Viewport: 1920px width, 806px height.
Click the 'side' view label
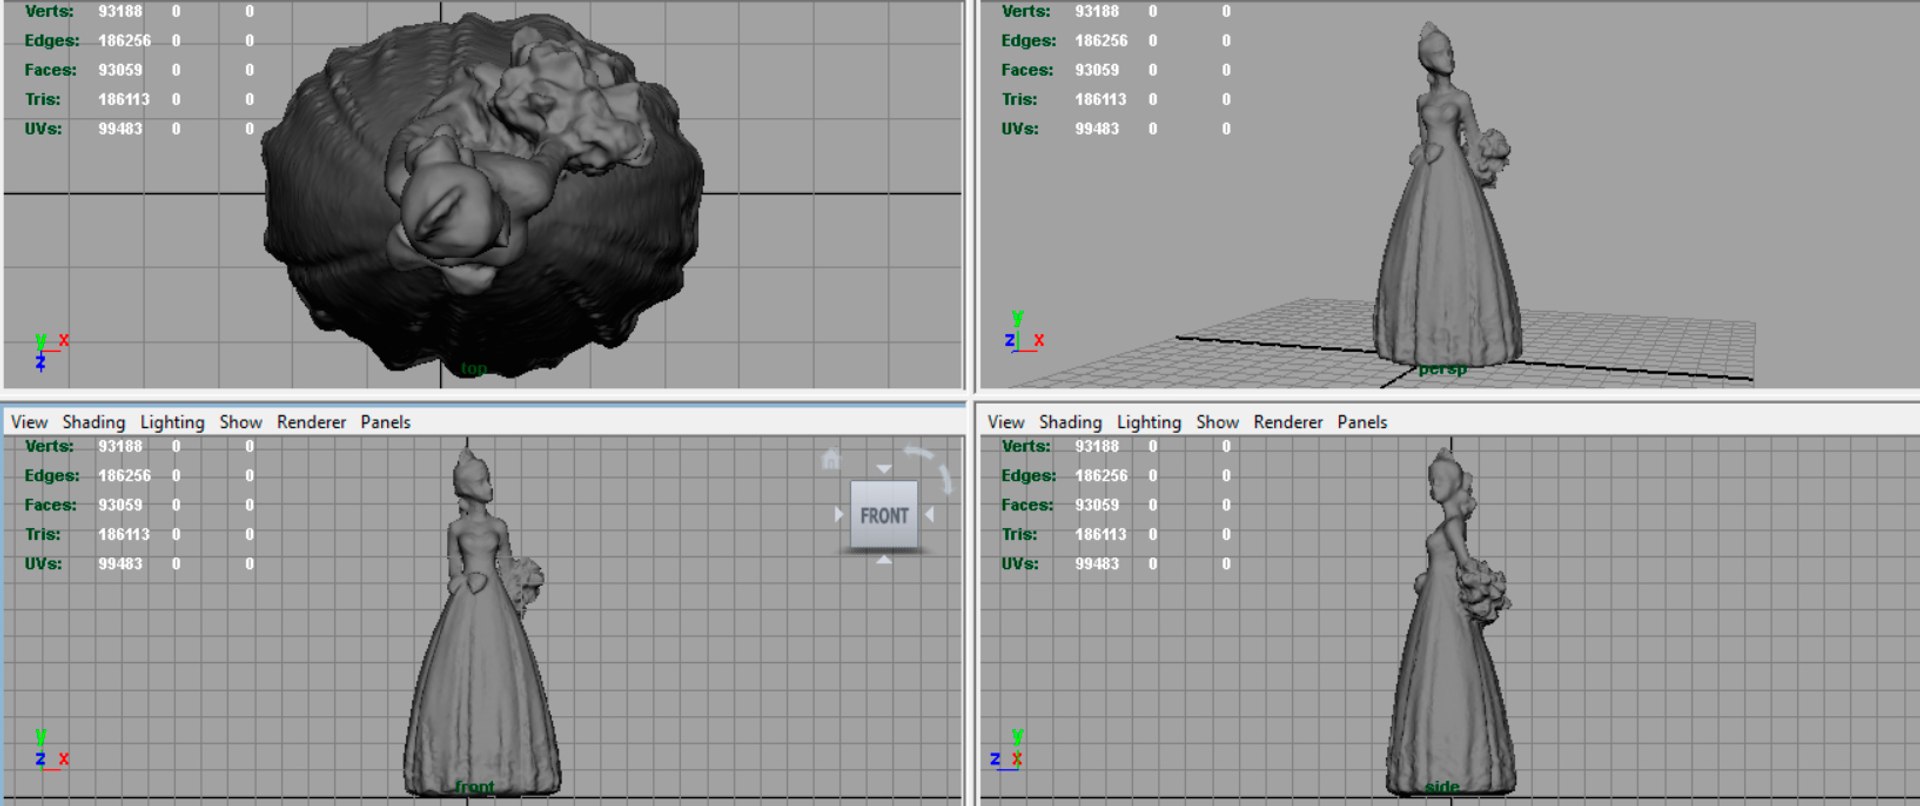(1442, 787)
